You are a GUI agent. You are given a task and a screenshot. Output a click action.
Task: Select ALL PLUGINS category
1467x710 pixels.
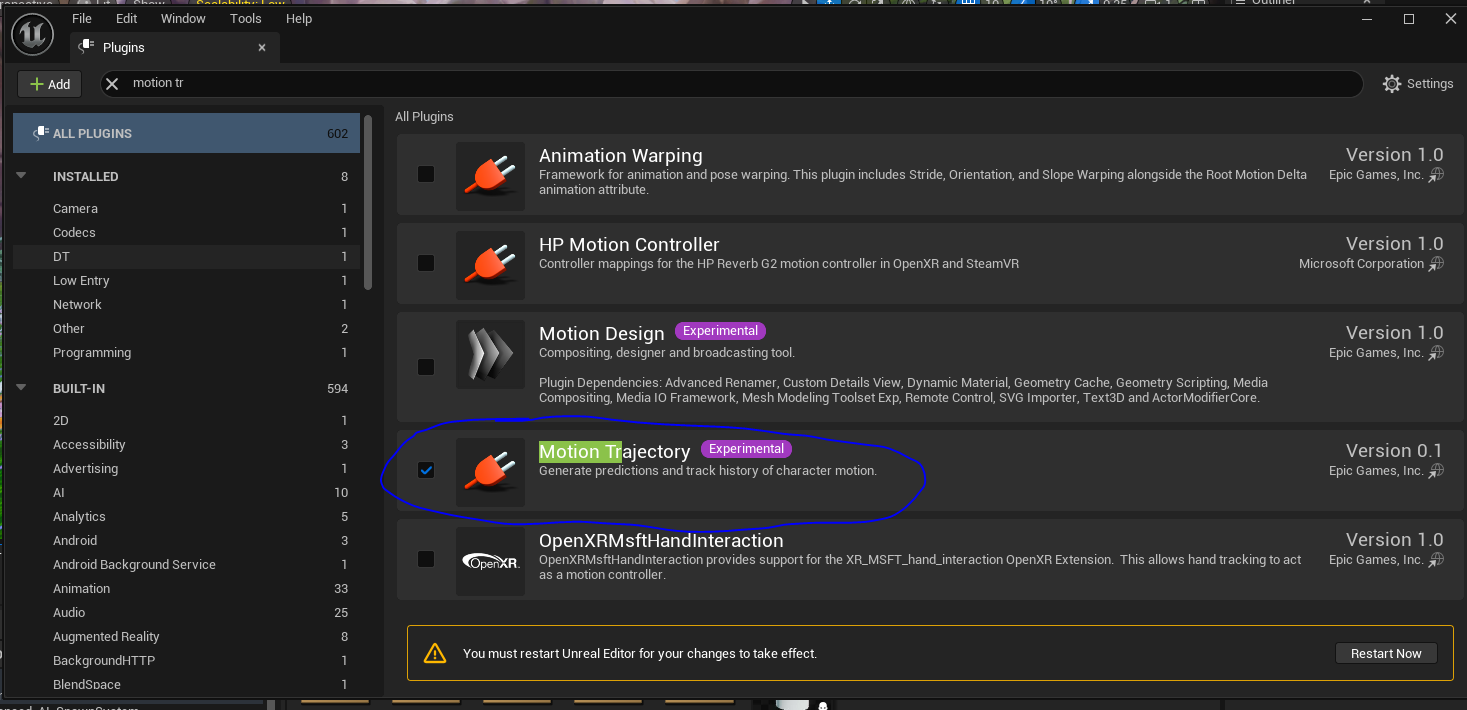click(186, 133)
